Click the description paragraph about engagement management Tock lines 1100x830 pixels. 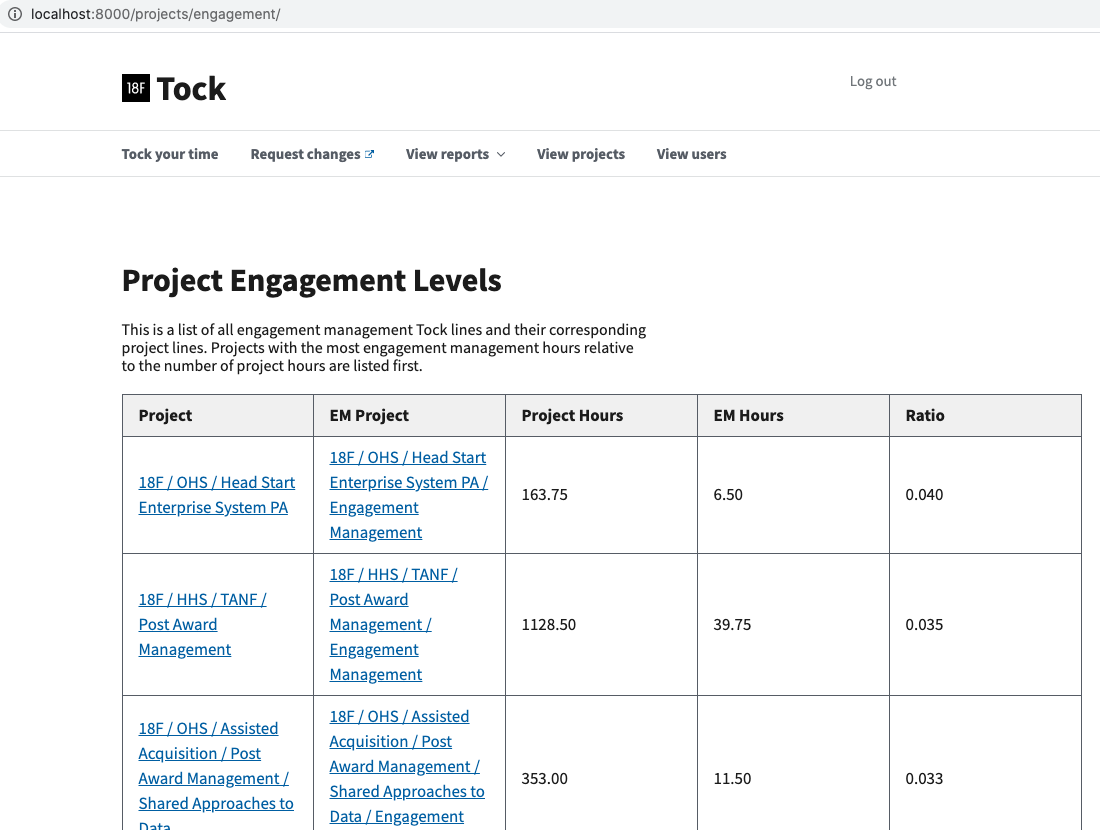tap(384, 348)
